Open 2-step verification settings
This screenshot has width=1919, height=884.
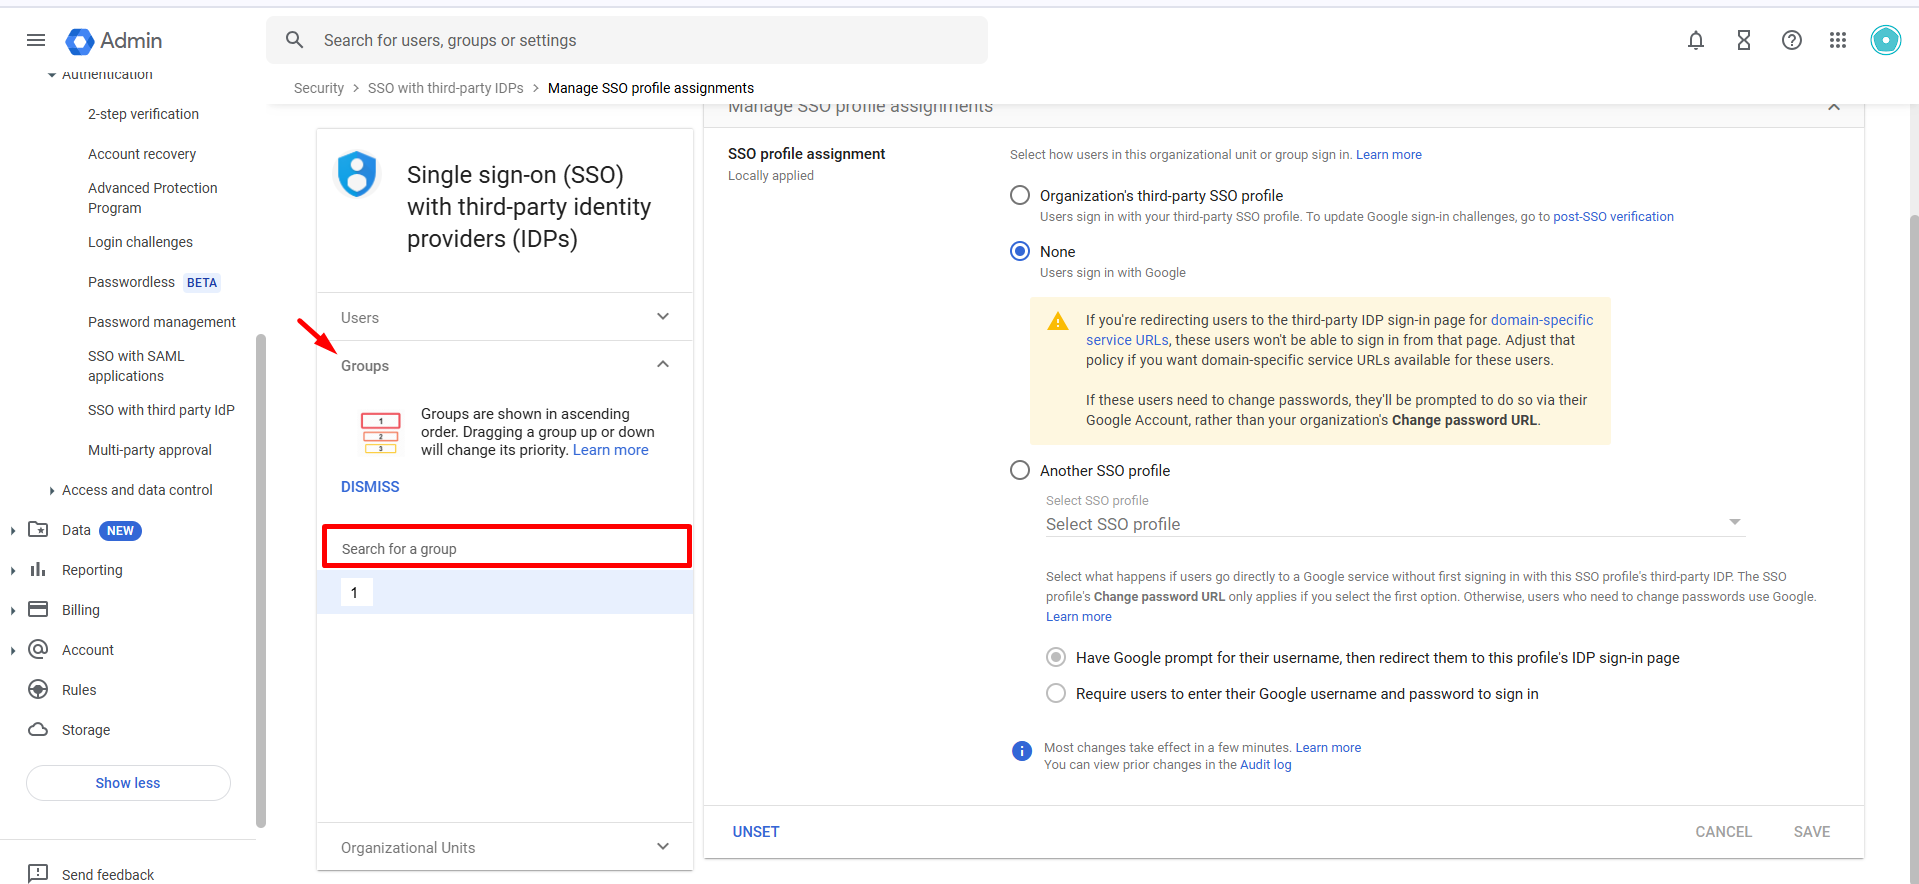143,114
